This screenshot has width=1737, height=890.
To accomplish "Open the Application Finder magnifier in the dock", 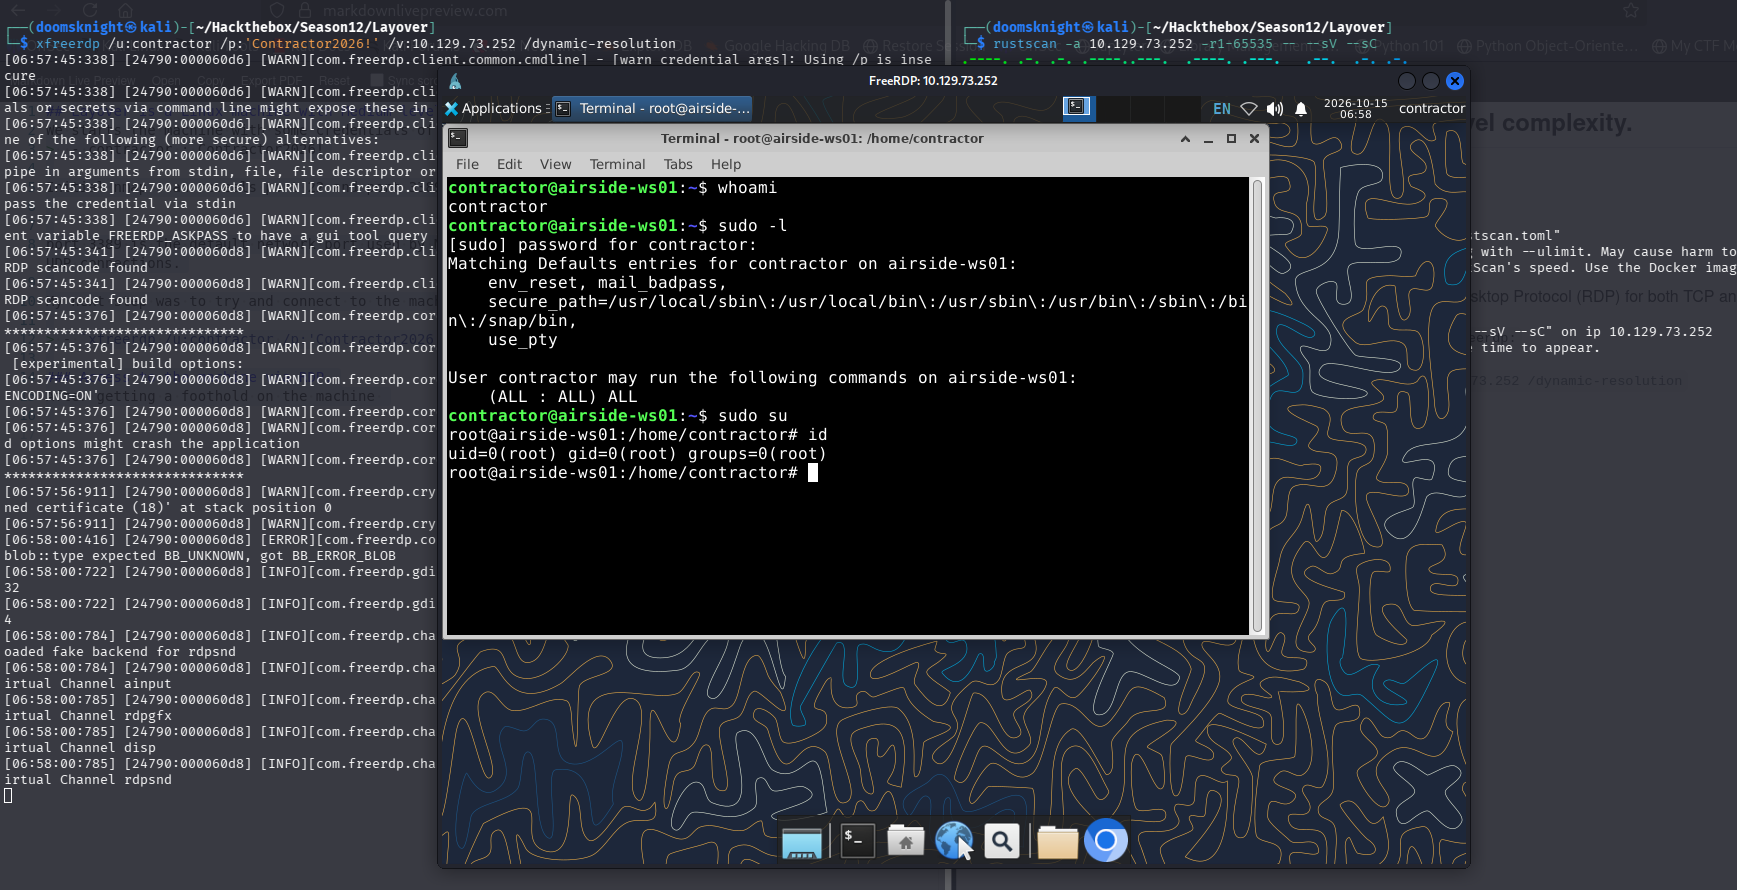I will [1002, 842].
